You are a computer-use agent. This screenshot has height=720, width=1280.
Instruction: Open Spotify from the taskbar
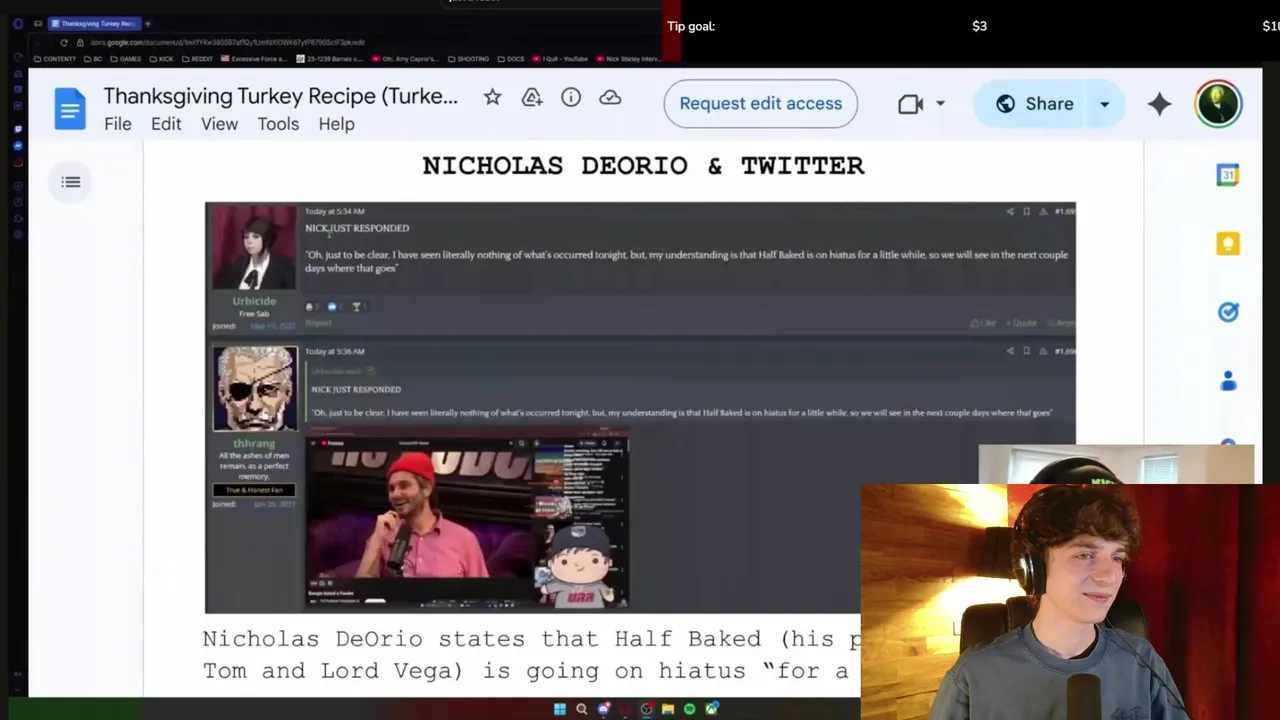(x=690, y=709)
